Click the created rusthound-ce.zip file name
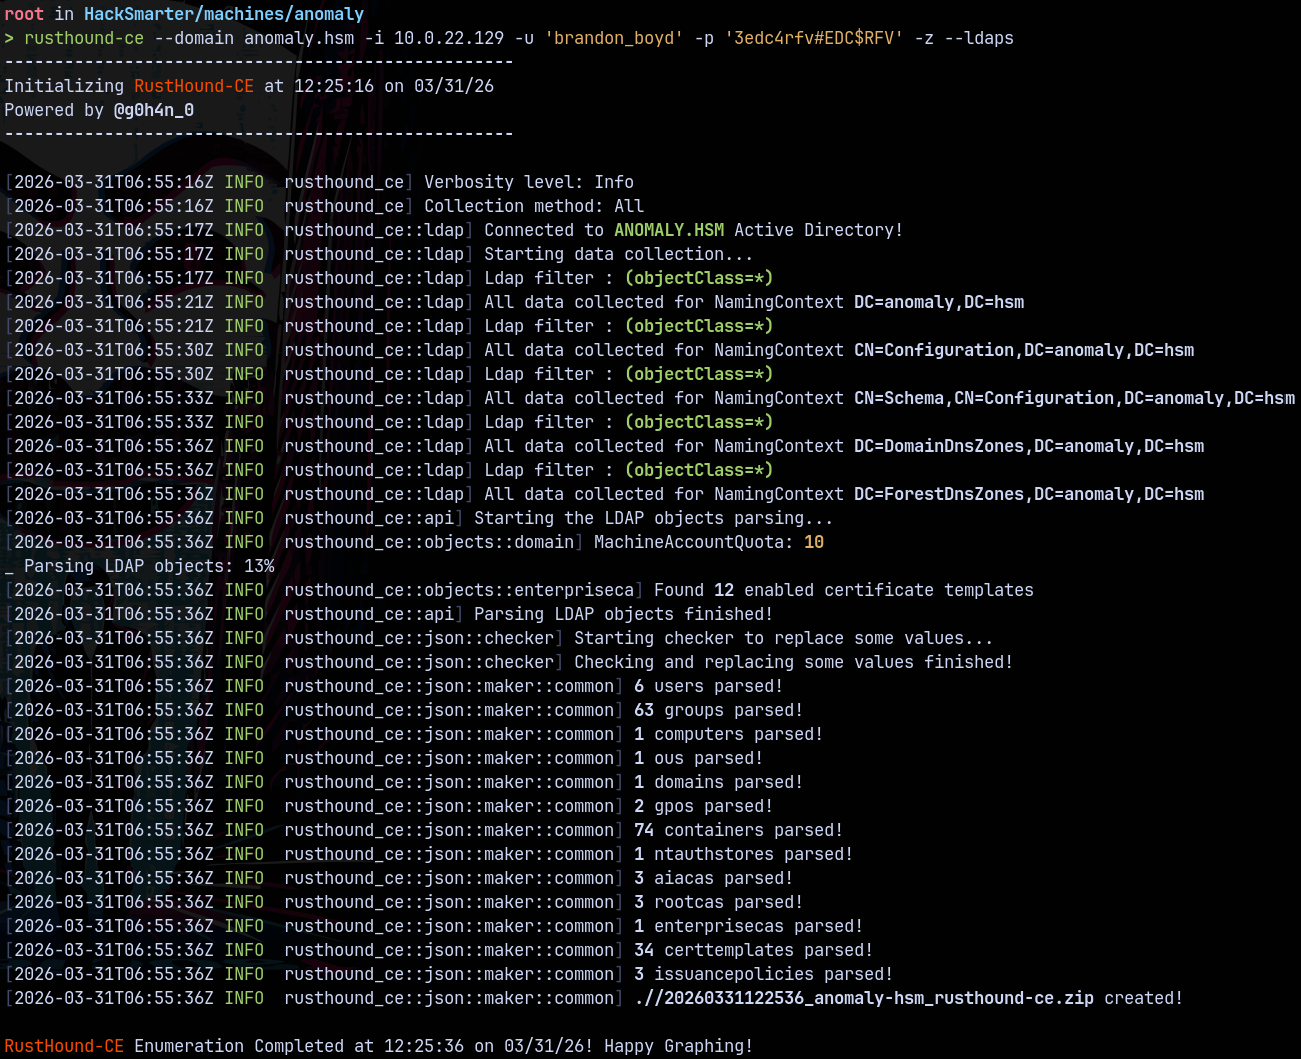The image size is (1301, 1059). coord(864,998)
